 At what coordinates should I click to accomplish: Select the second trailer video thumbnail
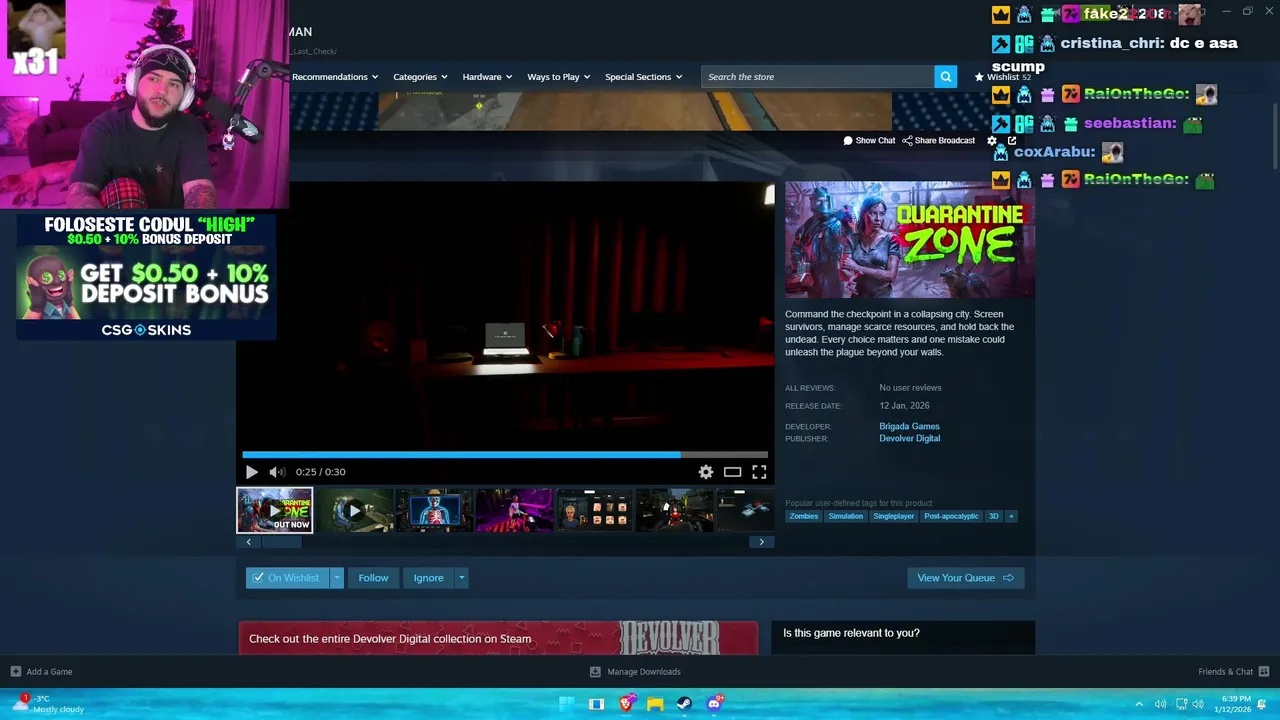[354, 510]
